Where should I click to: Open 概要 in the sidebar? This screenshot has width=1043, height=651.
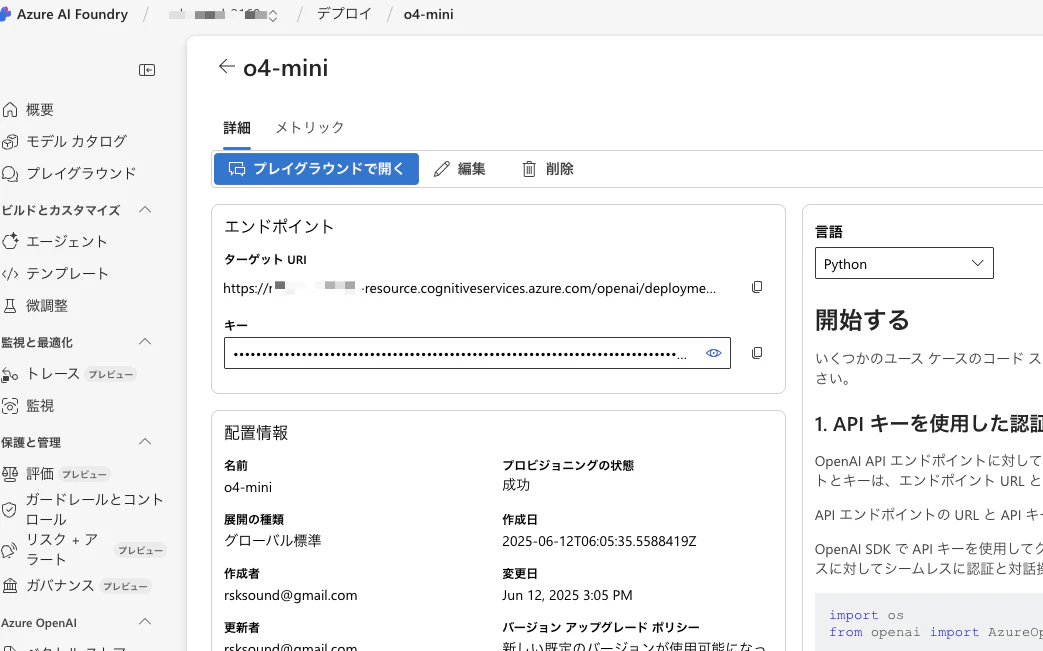point(40,110)
